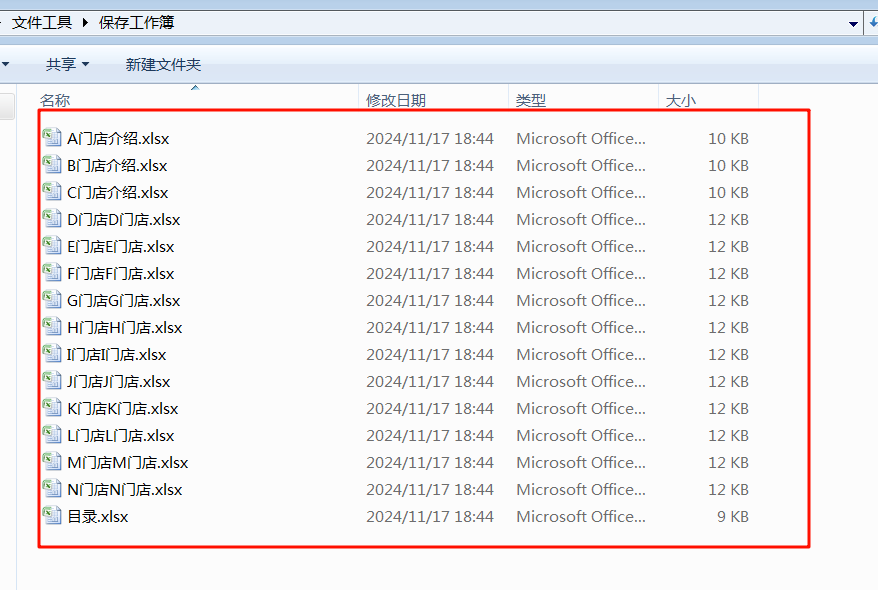This screenshot has height=590, width=878.
Task: Select the 目录.xlsx file icon
Action: click(52, 516)
